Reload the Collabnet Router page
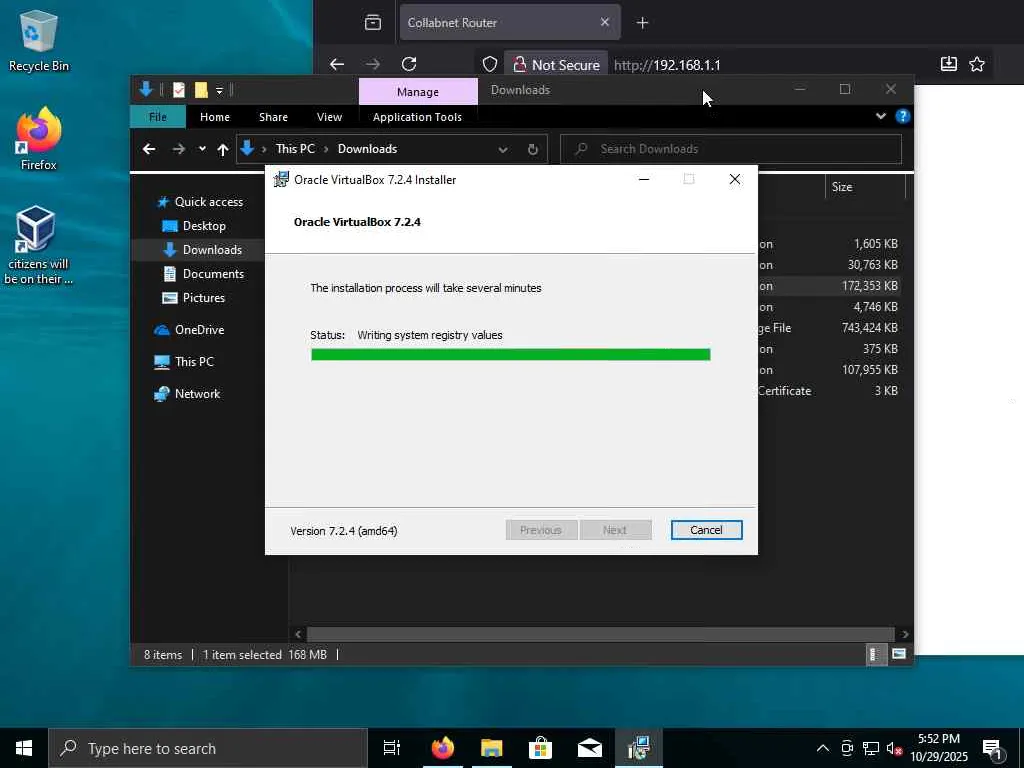The image size is (1024, 768). [409, 64]
